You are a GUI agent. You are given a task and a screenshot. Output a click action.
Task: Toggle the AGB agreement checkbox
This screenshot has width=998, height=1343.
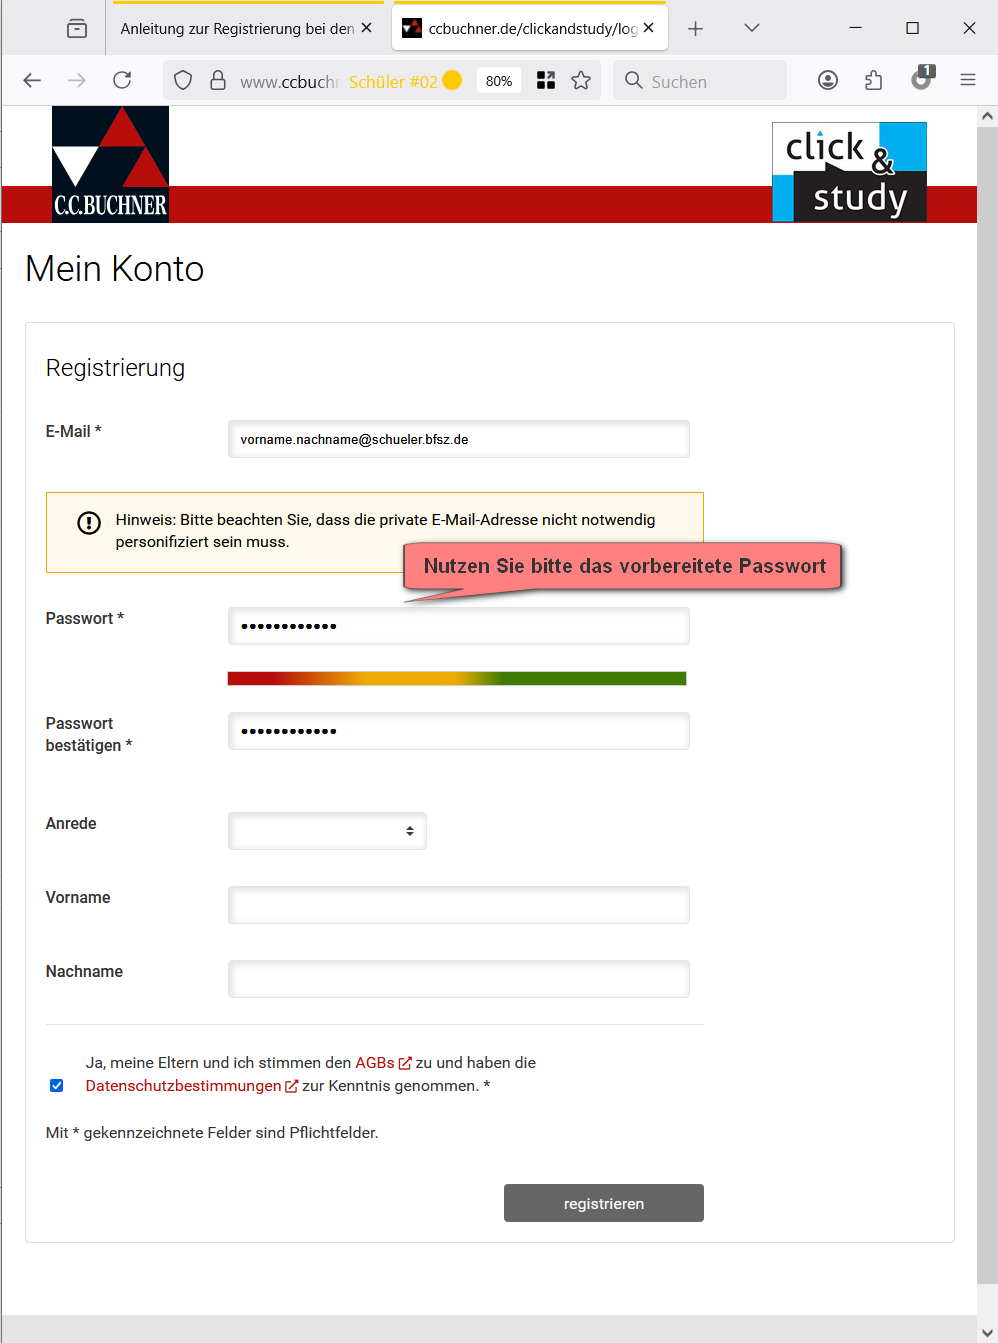57,1086
